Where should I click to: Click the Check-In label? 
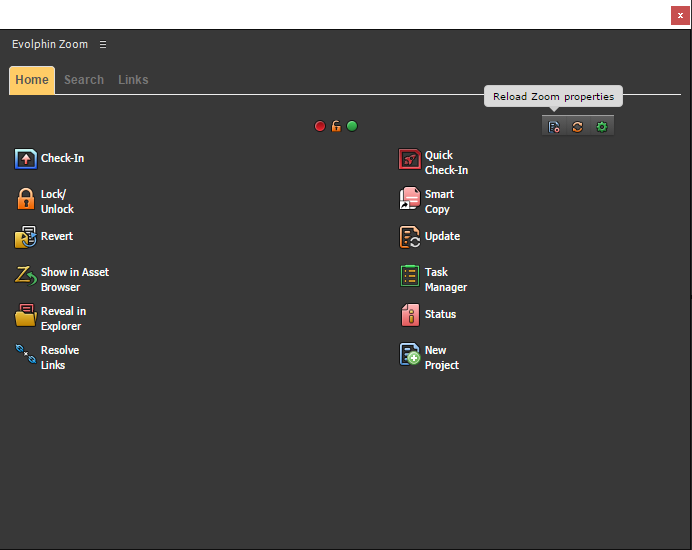(62, 158)
